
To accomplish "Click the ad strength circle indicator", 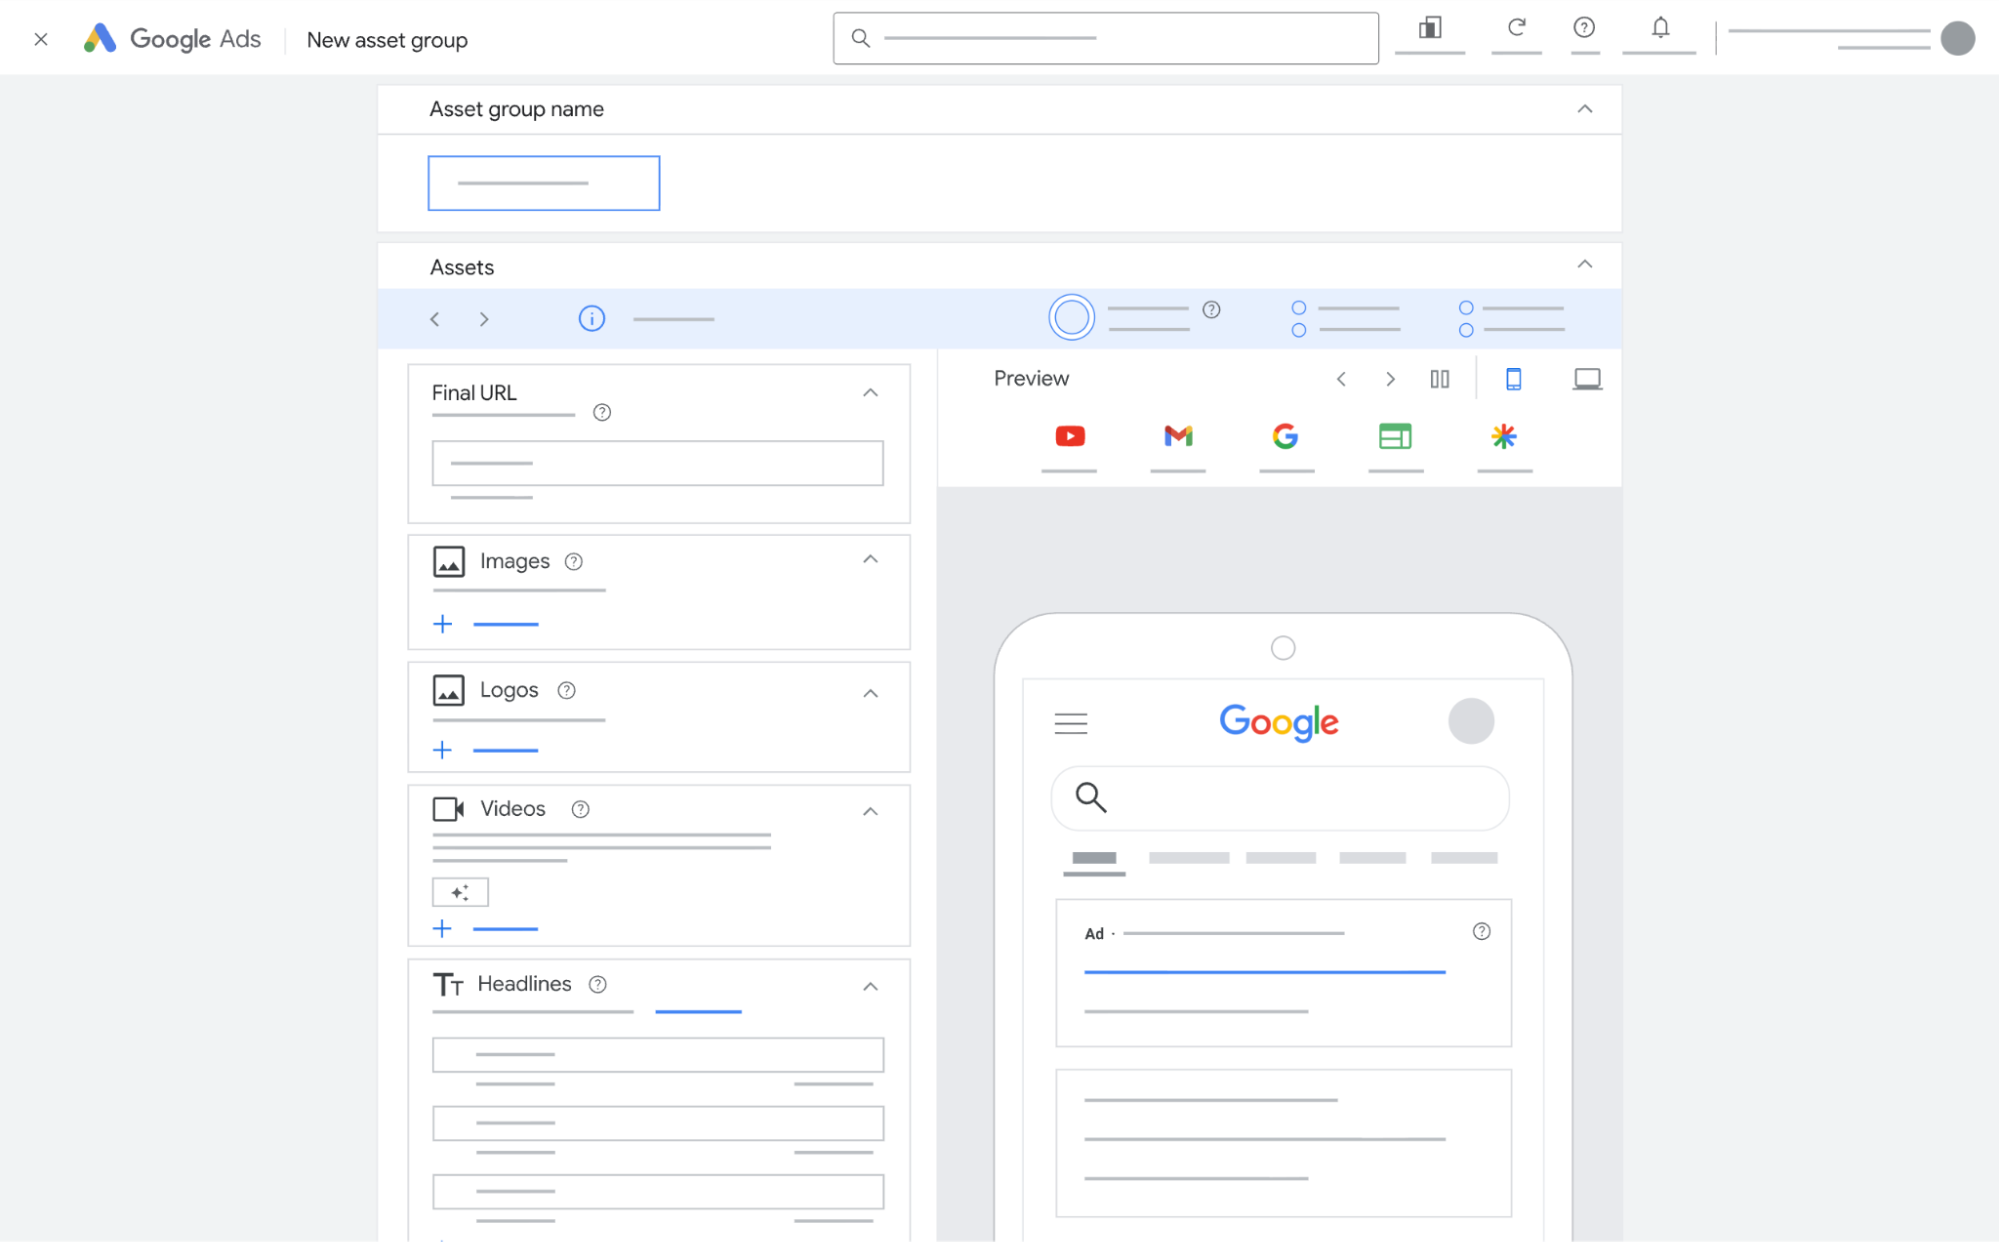I will tap(1071, 318).
